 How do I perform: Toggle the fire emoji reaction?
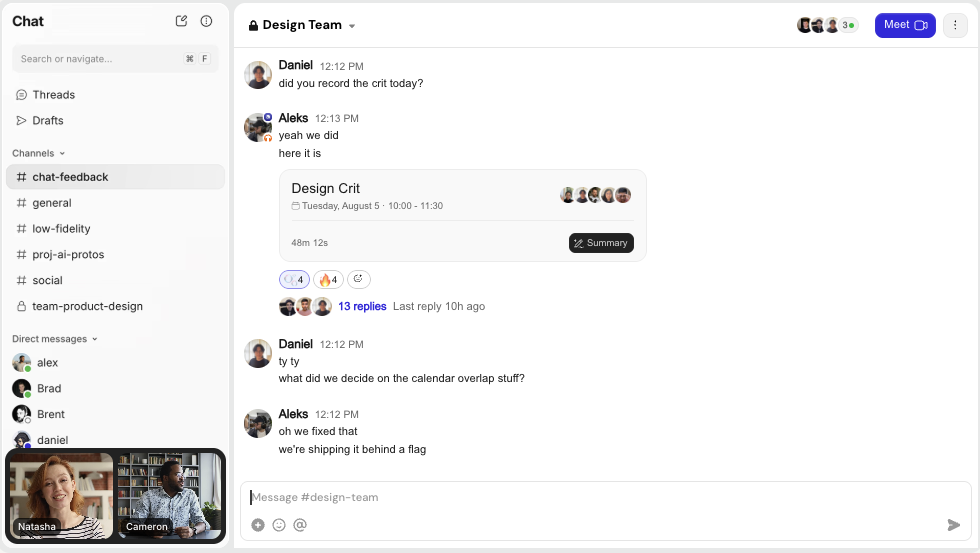pyautogui.click(x=328, y=280)
